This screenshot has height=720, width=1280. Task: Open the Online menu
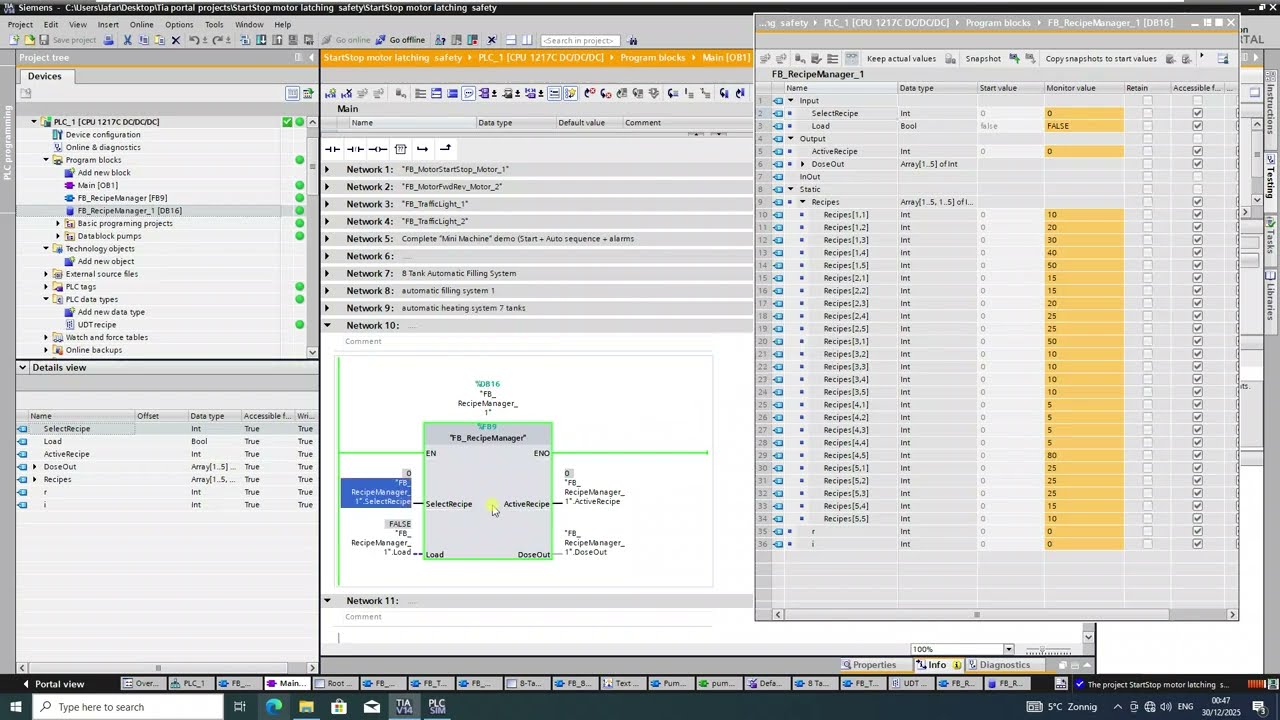coord(141,24)
